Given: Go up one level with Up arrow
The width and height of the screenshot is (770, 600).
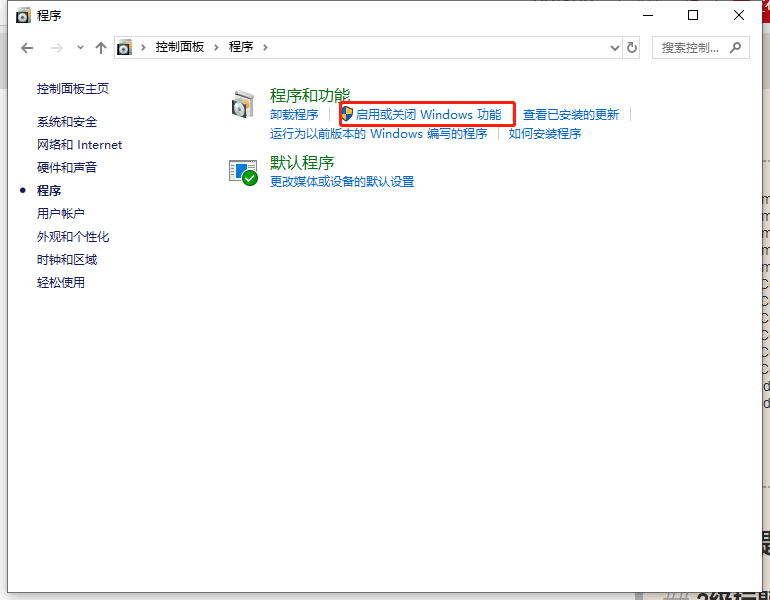Looking at the screenshot, I should tap(101, 48).
